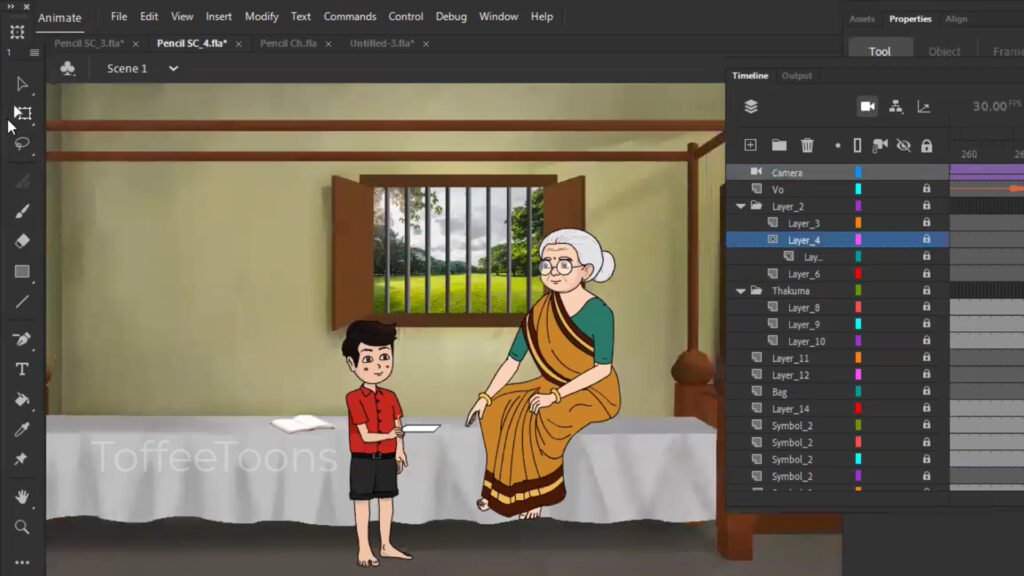Select the Layer_9 layer row

(837, 324)
